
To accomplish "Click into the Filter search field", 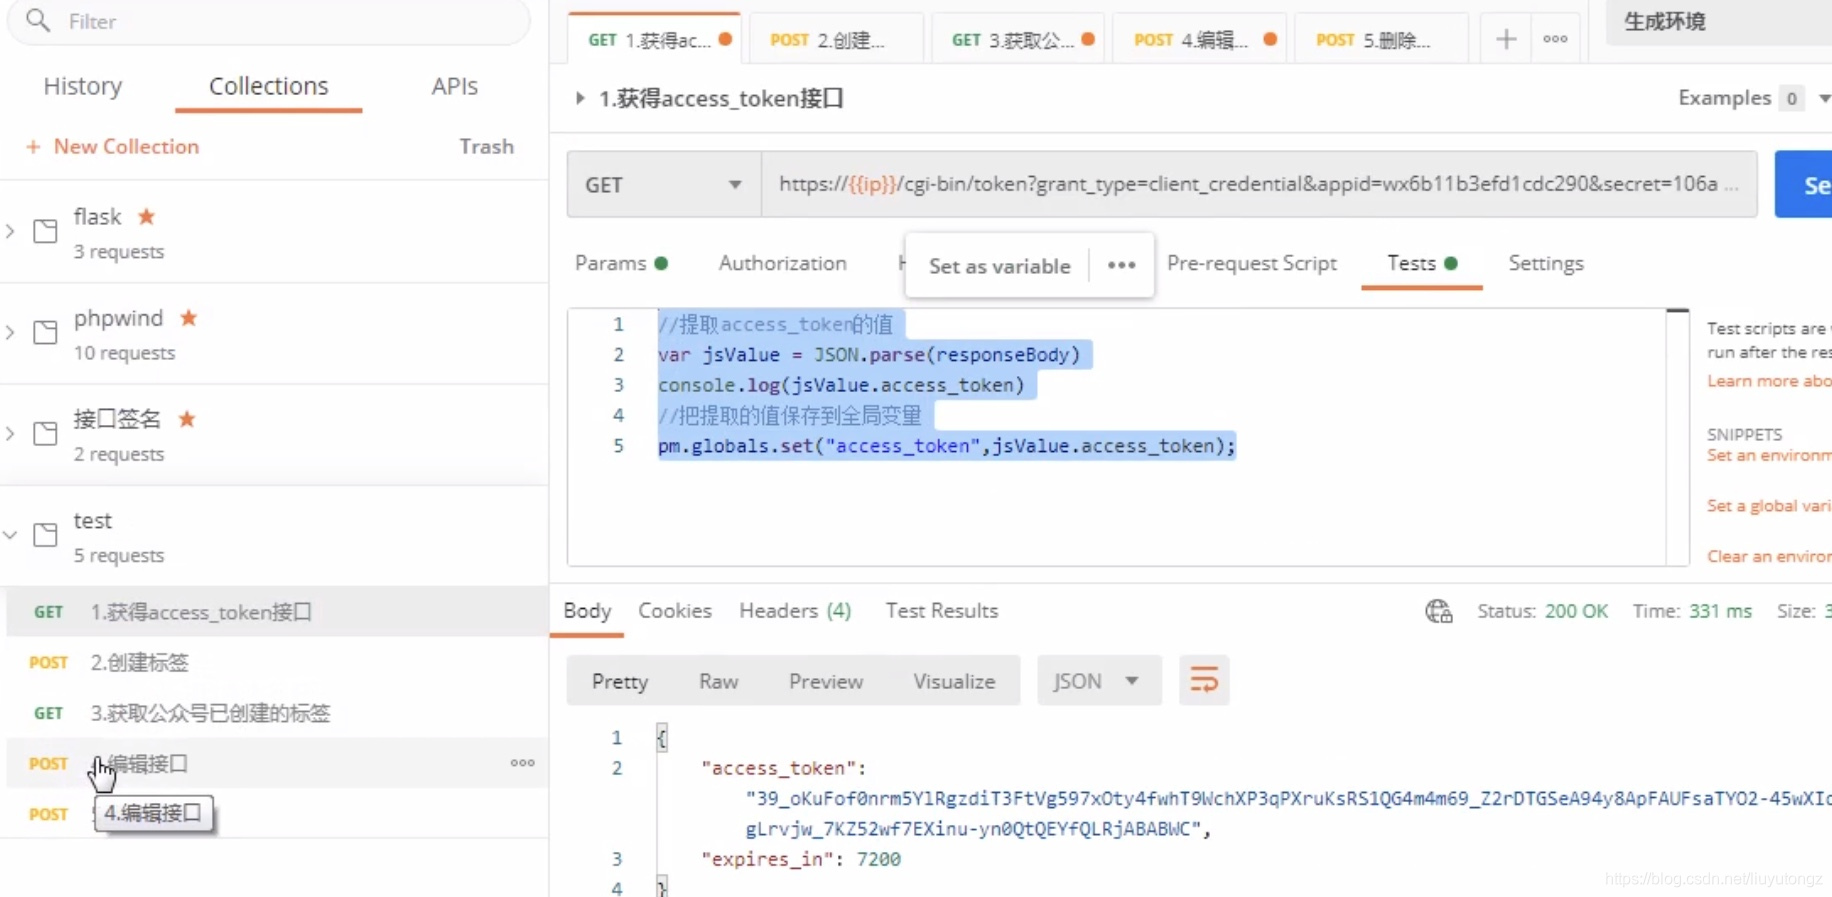I will click(x=268, y=21).
